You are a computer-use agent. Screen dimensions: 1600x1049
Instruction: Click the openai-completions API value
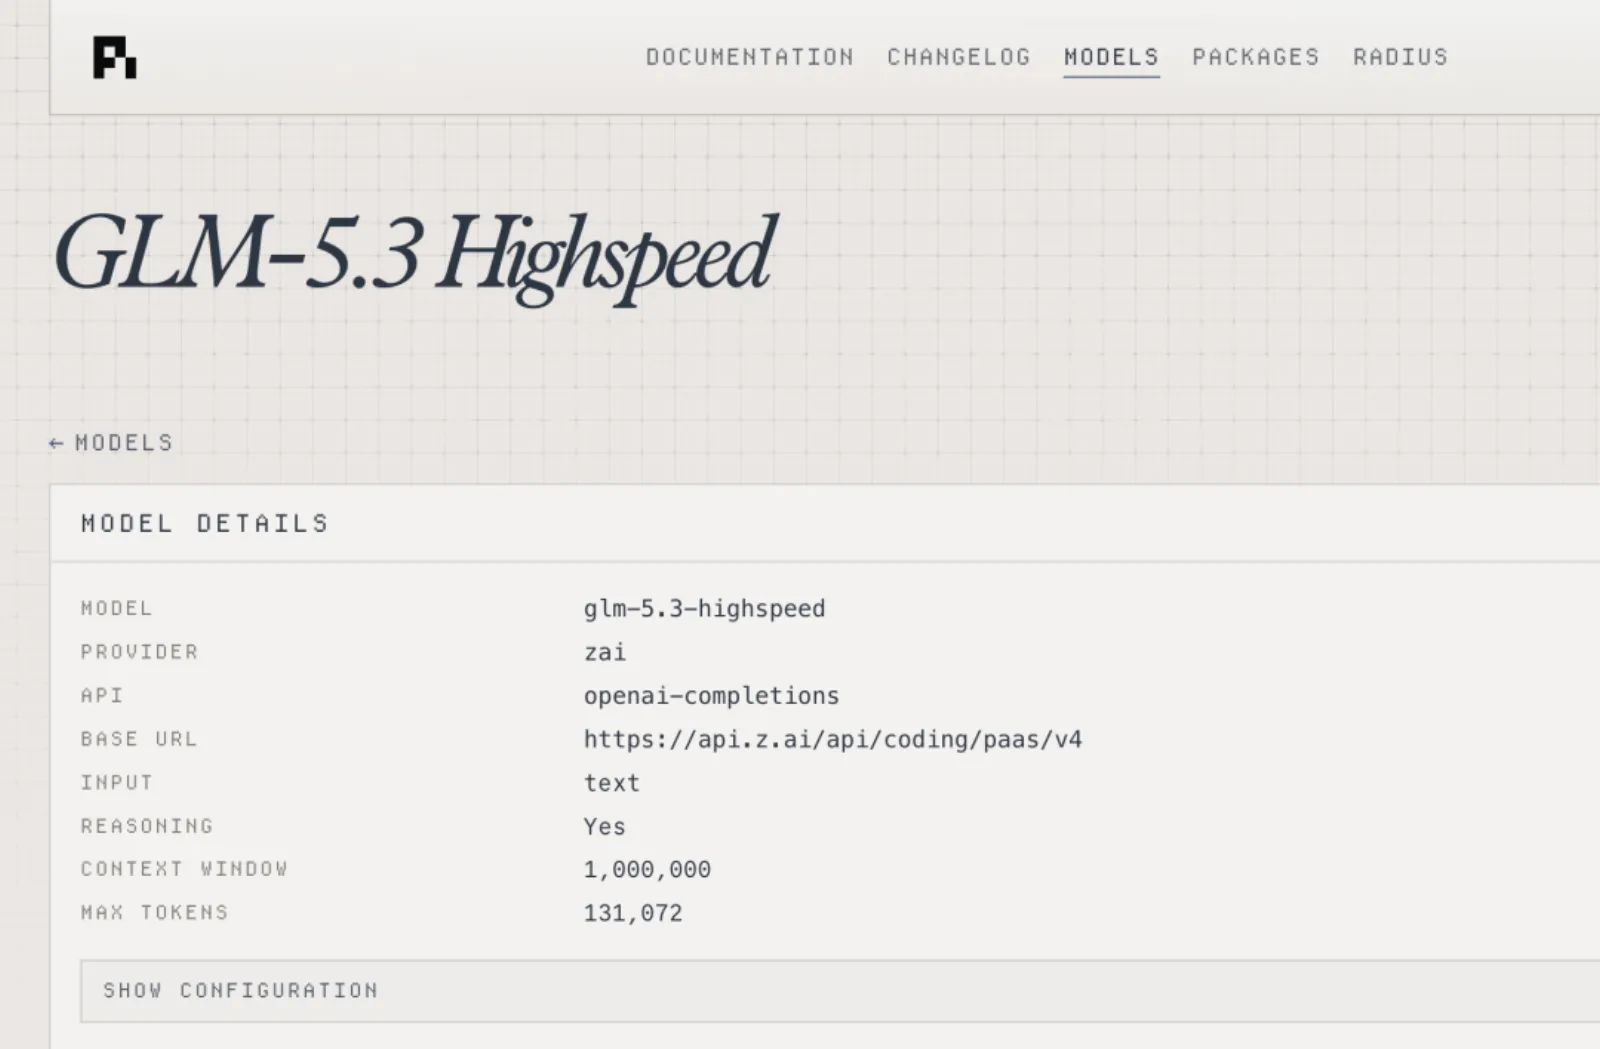pos(711,696)
